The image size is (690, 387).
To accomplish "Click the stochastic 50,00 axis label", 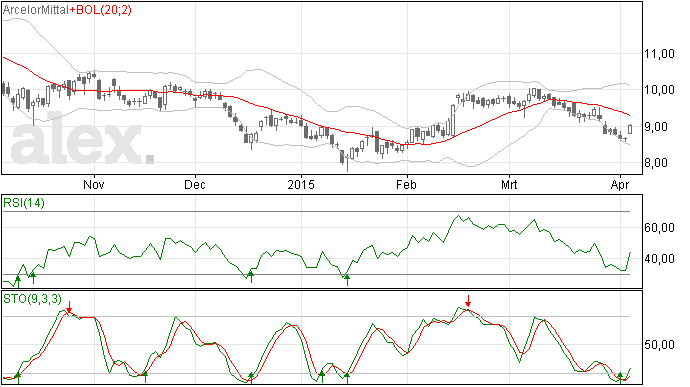I will 659,344.
